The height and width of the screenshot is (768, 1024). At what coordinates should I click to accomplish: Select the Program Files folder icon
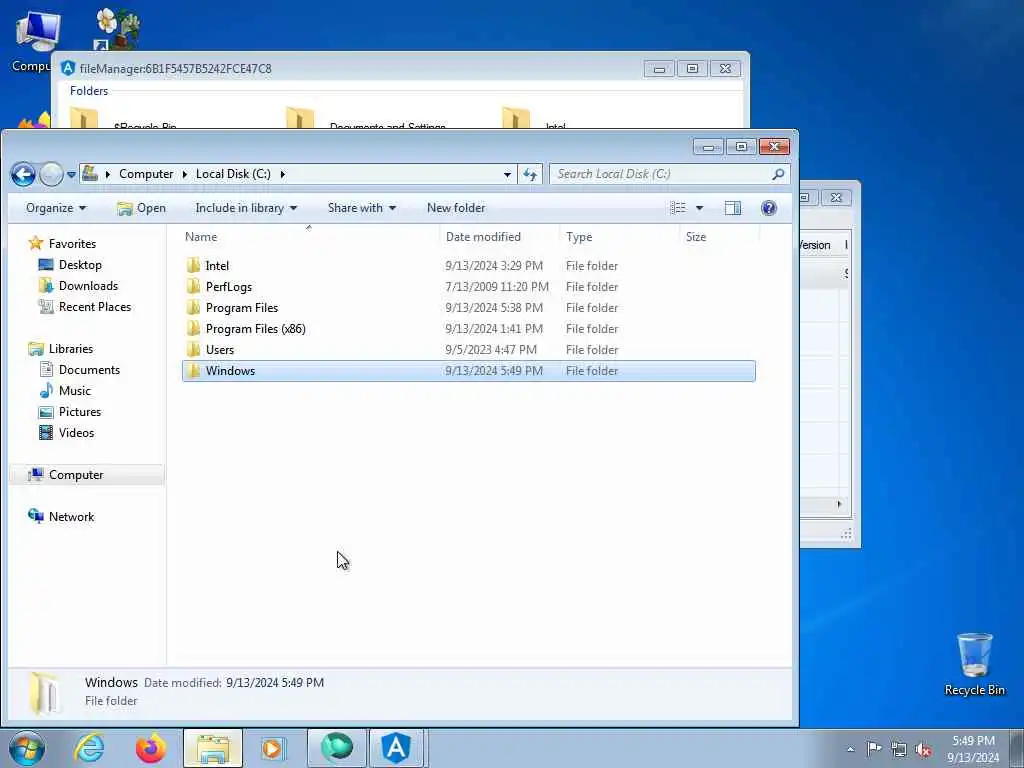click(x=193, y=308)
